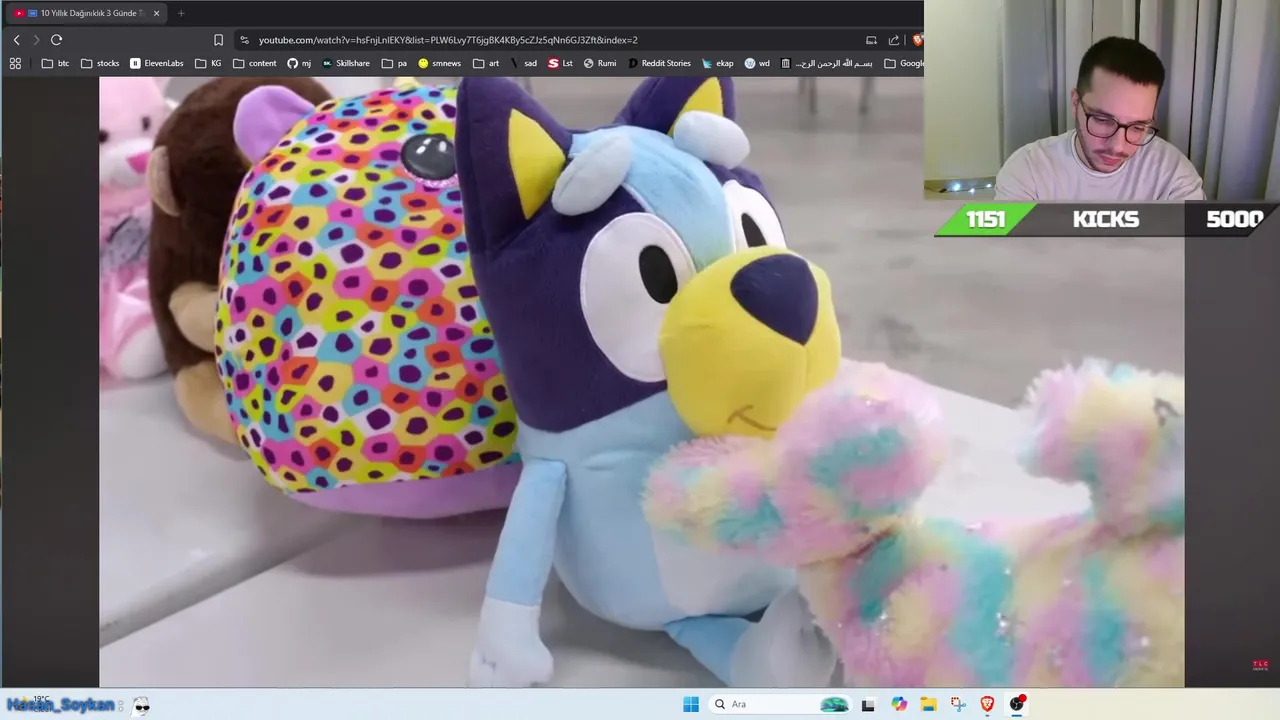Open the Brave Shields lion icon

(x=917, y=40)
